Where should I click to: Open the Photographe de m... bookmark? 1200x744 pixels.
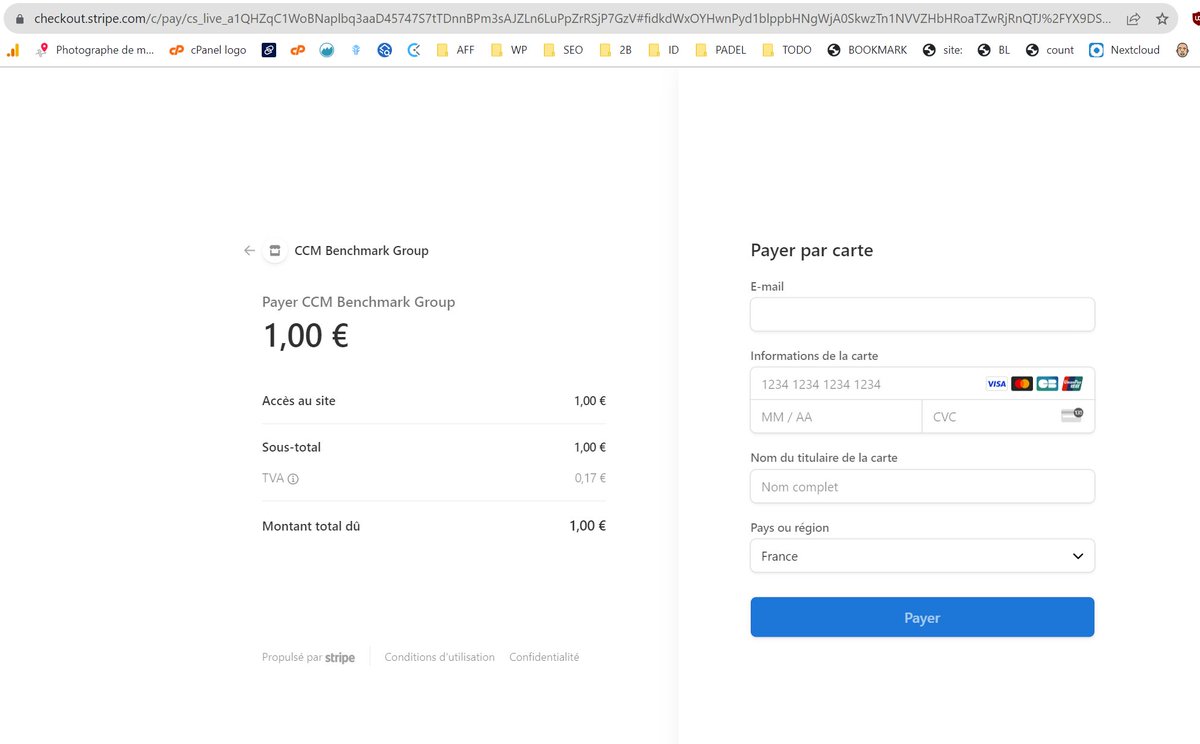(95, 50)
